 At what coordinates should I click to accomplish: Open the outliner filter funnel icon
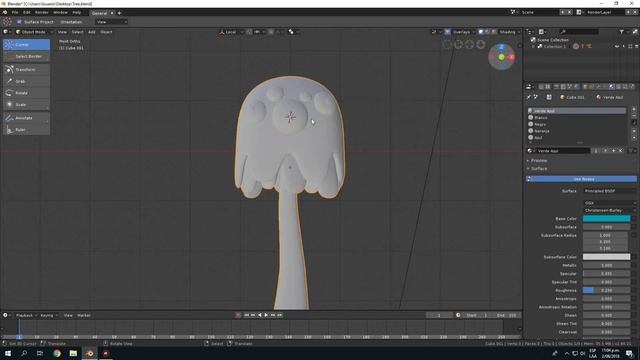pos(621,32)
